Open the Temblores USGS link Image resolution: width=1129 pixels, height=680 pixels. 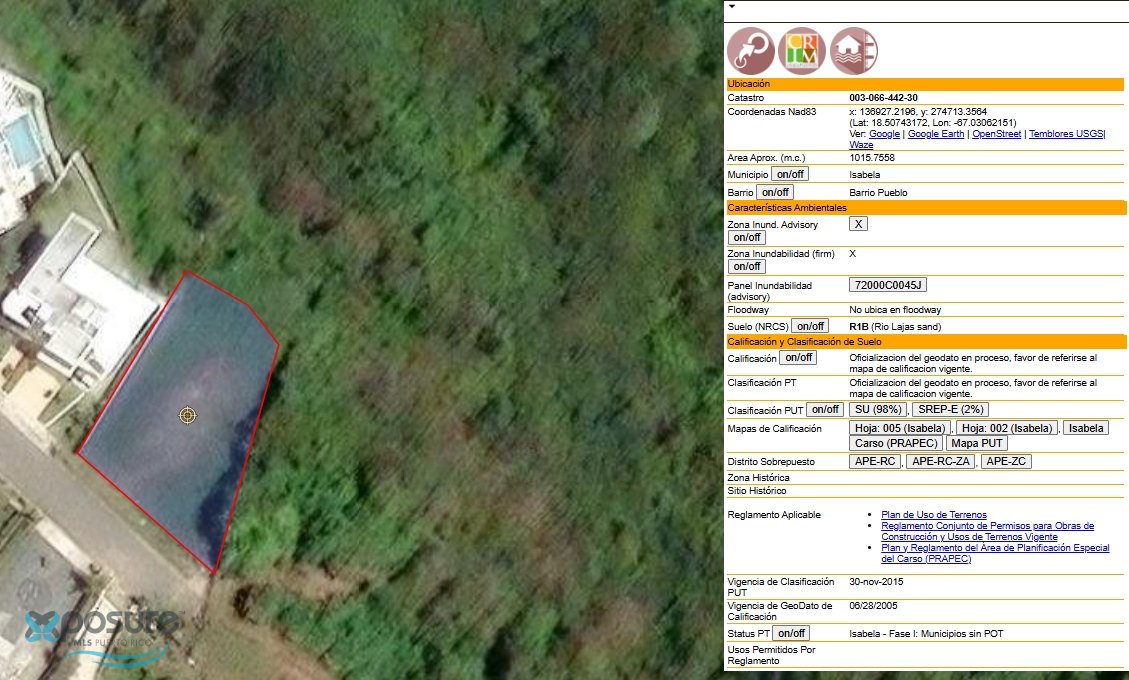(x=1065, y=134)
